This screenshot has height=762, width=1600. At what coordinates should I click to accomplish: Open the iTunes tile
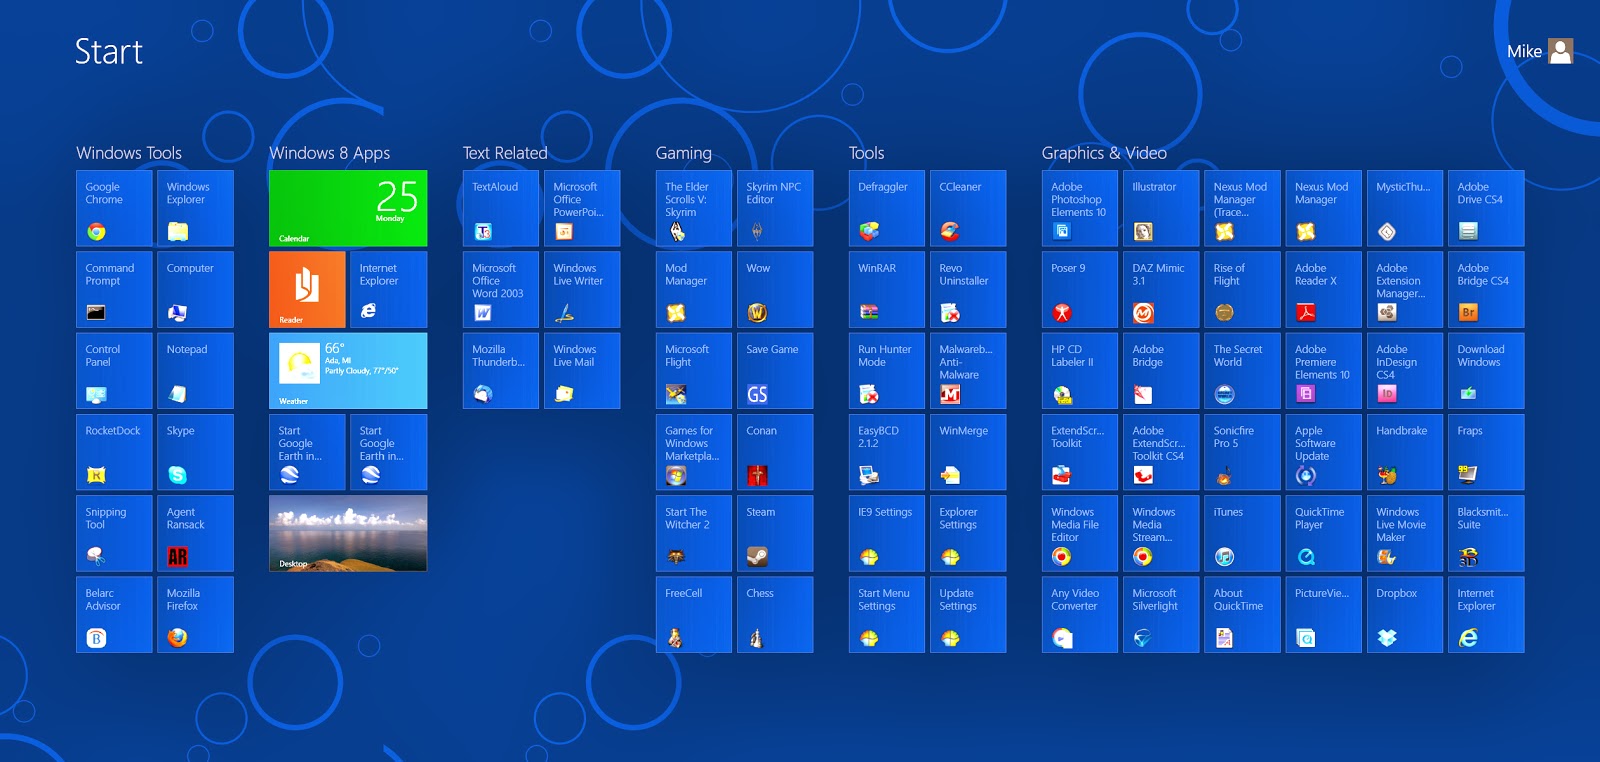click(1242, 533)
